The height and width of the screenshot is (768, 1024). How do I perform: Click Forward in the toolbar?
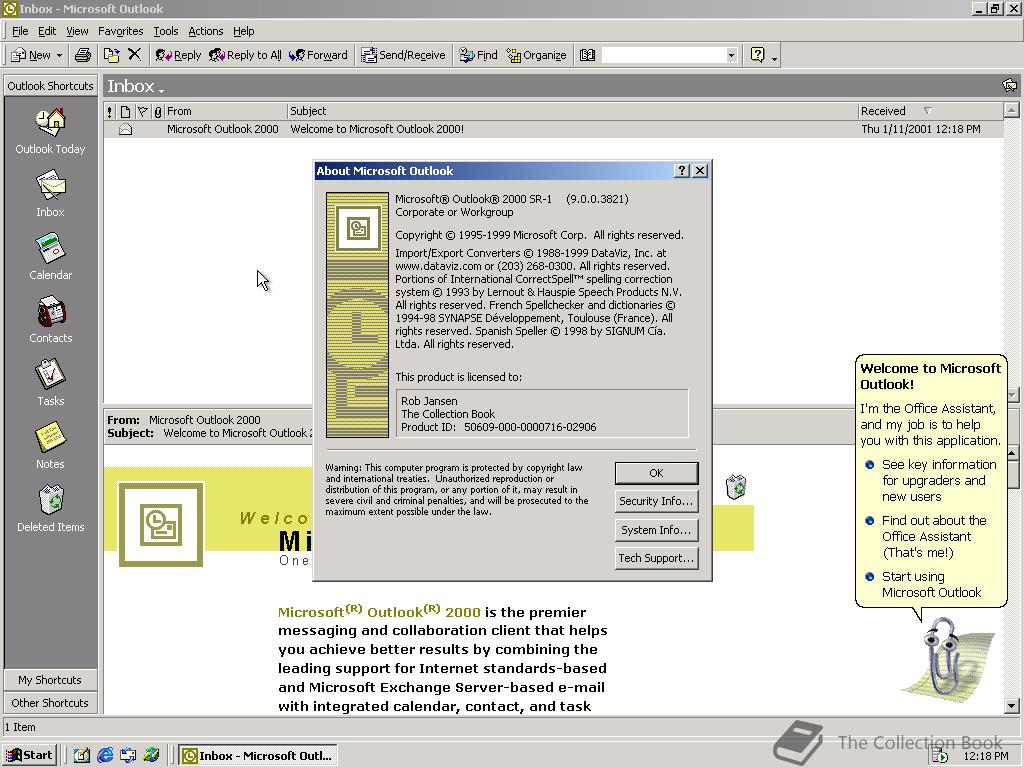pos(318,55)
